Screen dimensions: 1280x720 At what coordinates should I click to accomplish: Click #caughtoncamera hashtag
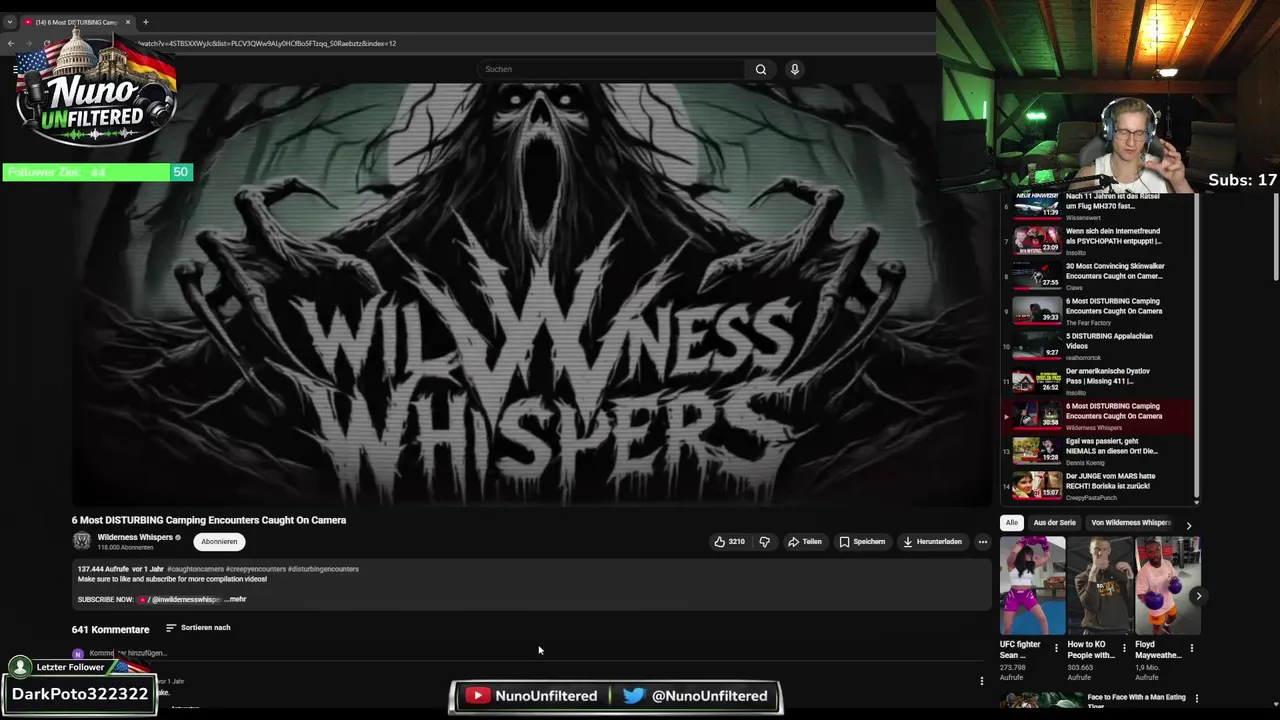pos(195,569)
